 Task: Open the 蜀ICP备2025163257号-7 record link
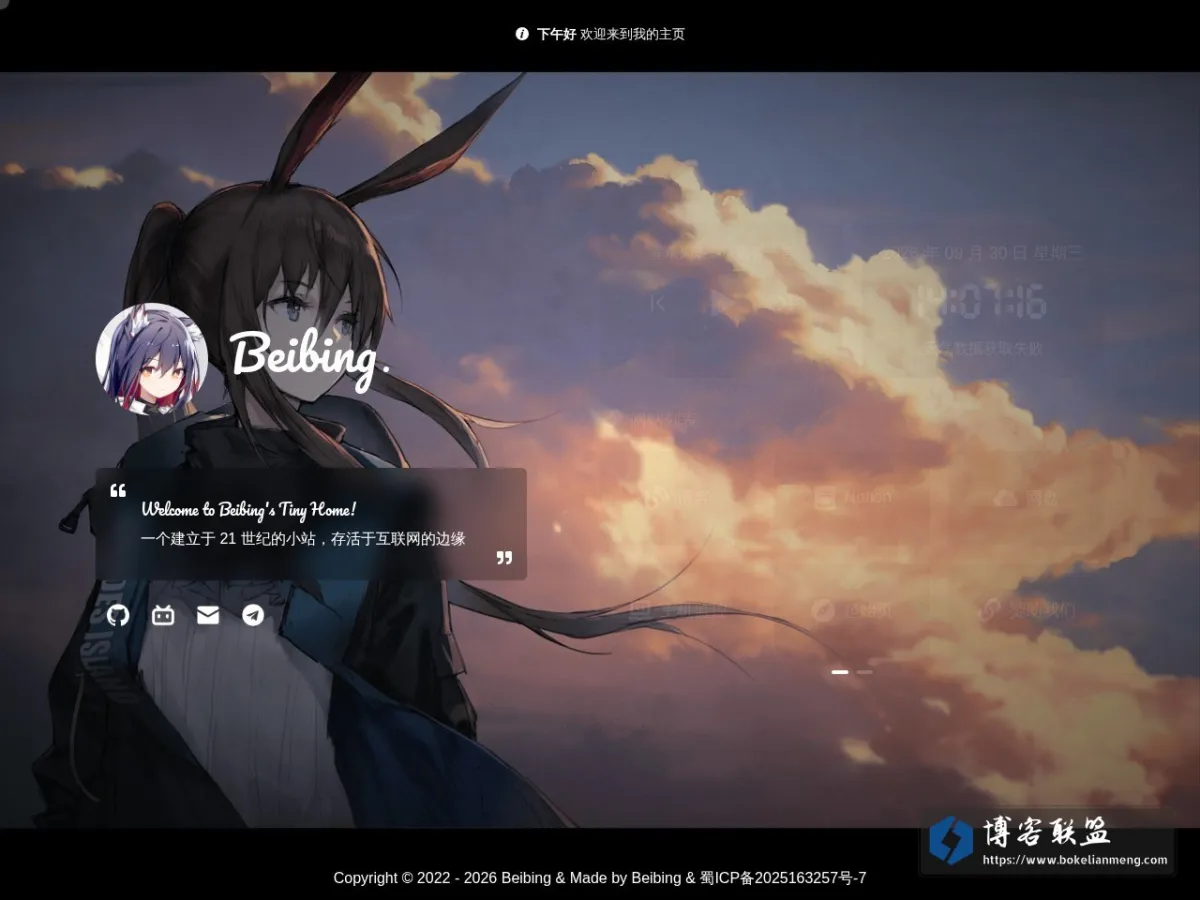click(x=783, y=878)
